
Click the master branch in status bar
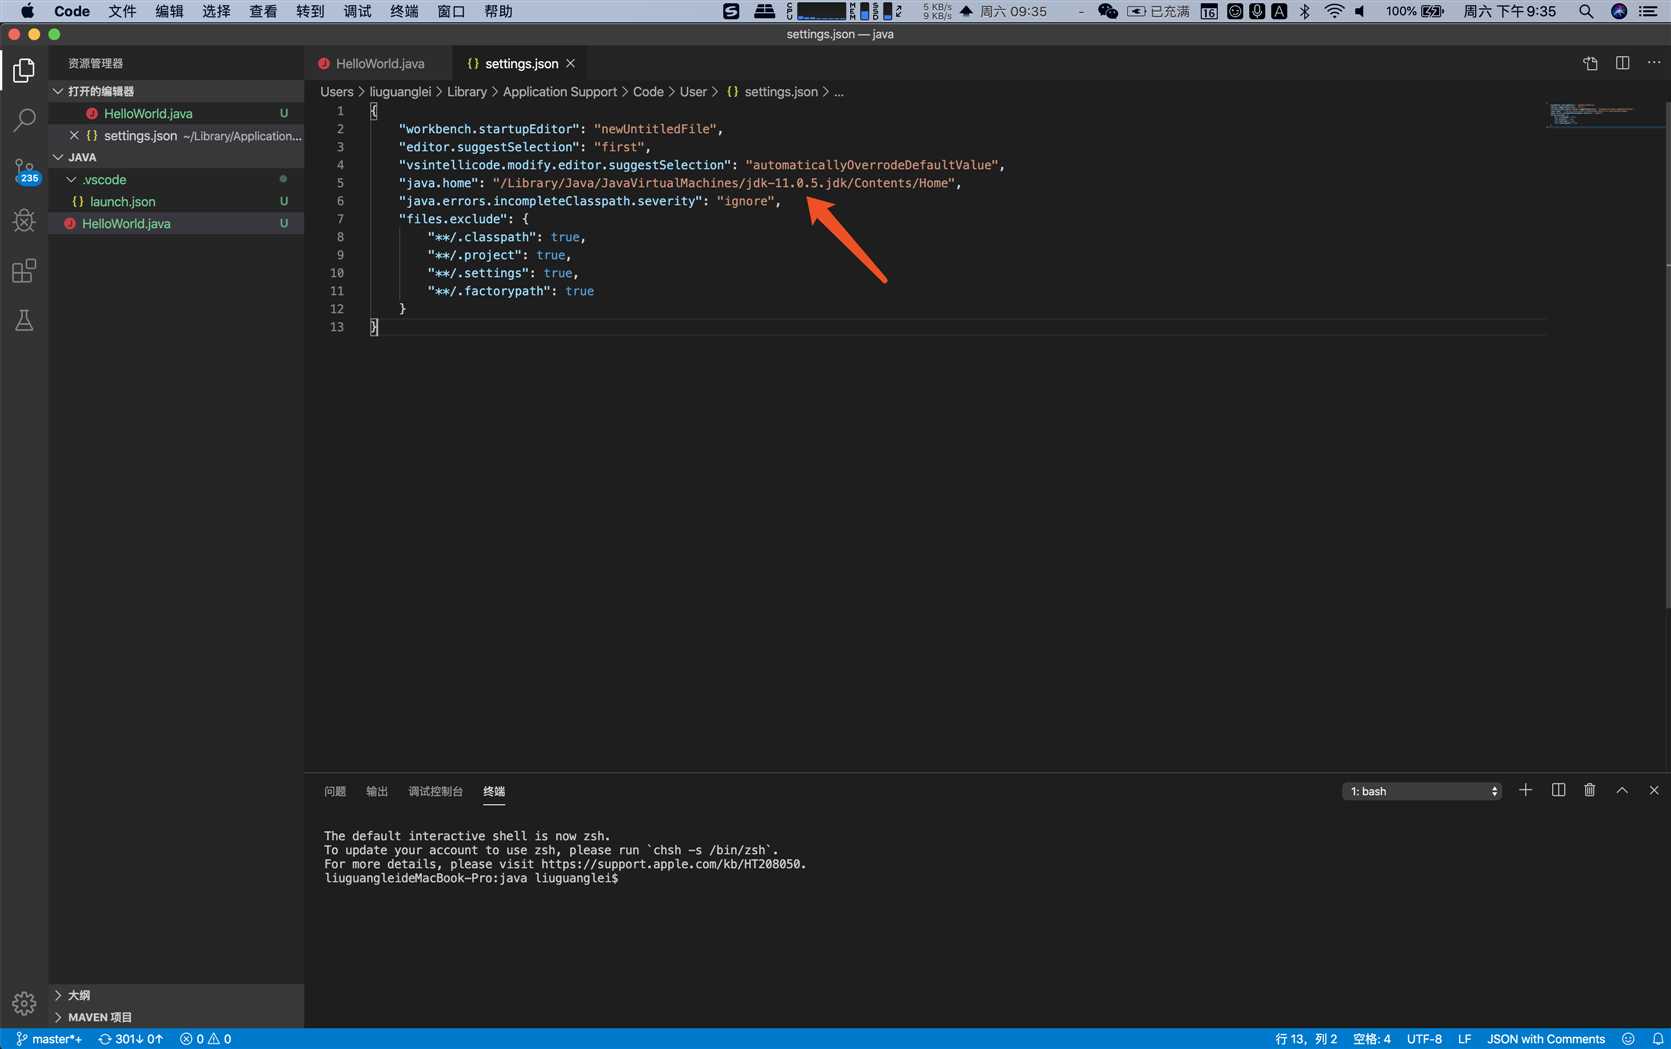click(x=50, y=1039)
